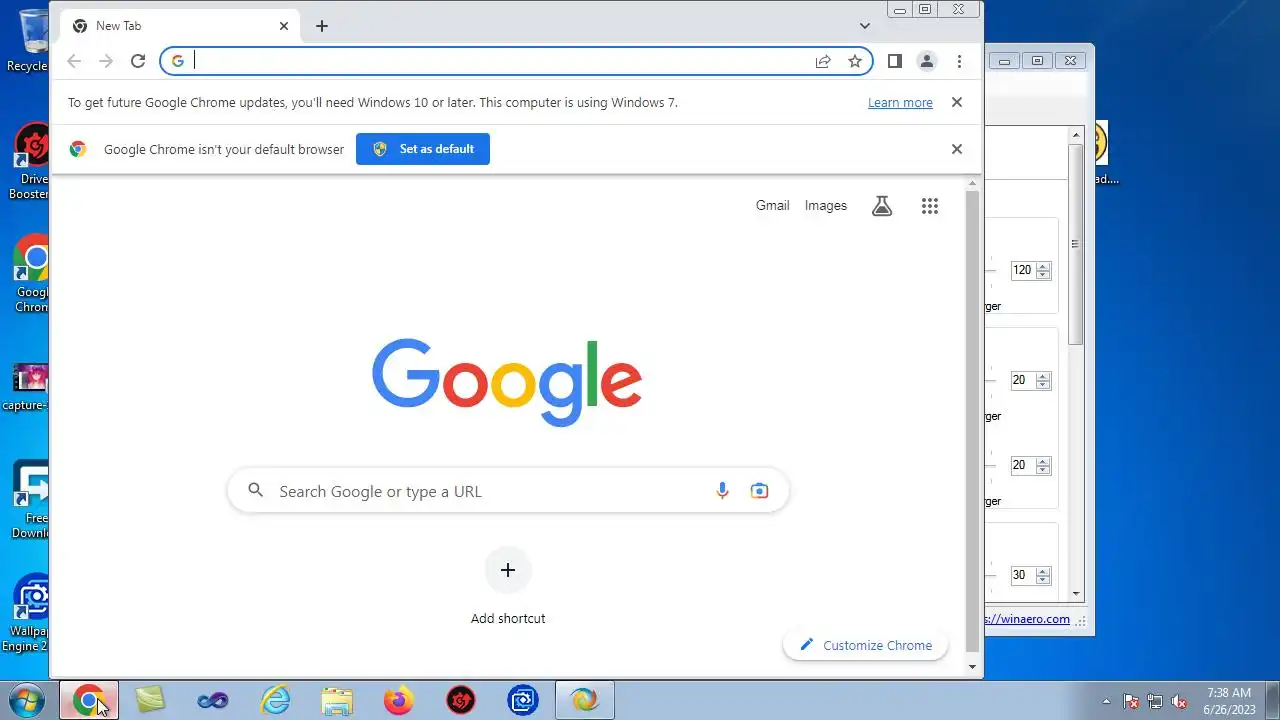Select the Driver Booster desktop shortcut
This screenshot has height=720, width=1280.
point(30,161)
